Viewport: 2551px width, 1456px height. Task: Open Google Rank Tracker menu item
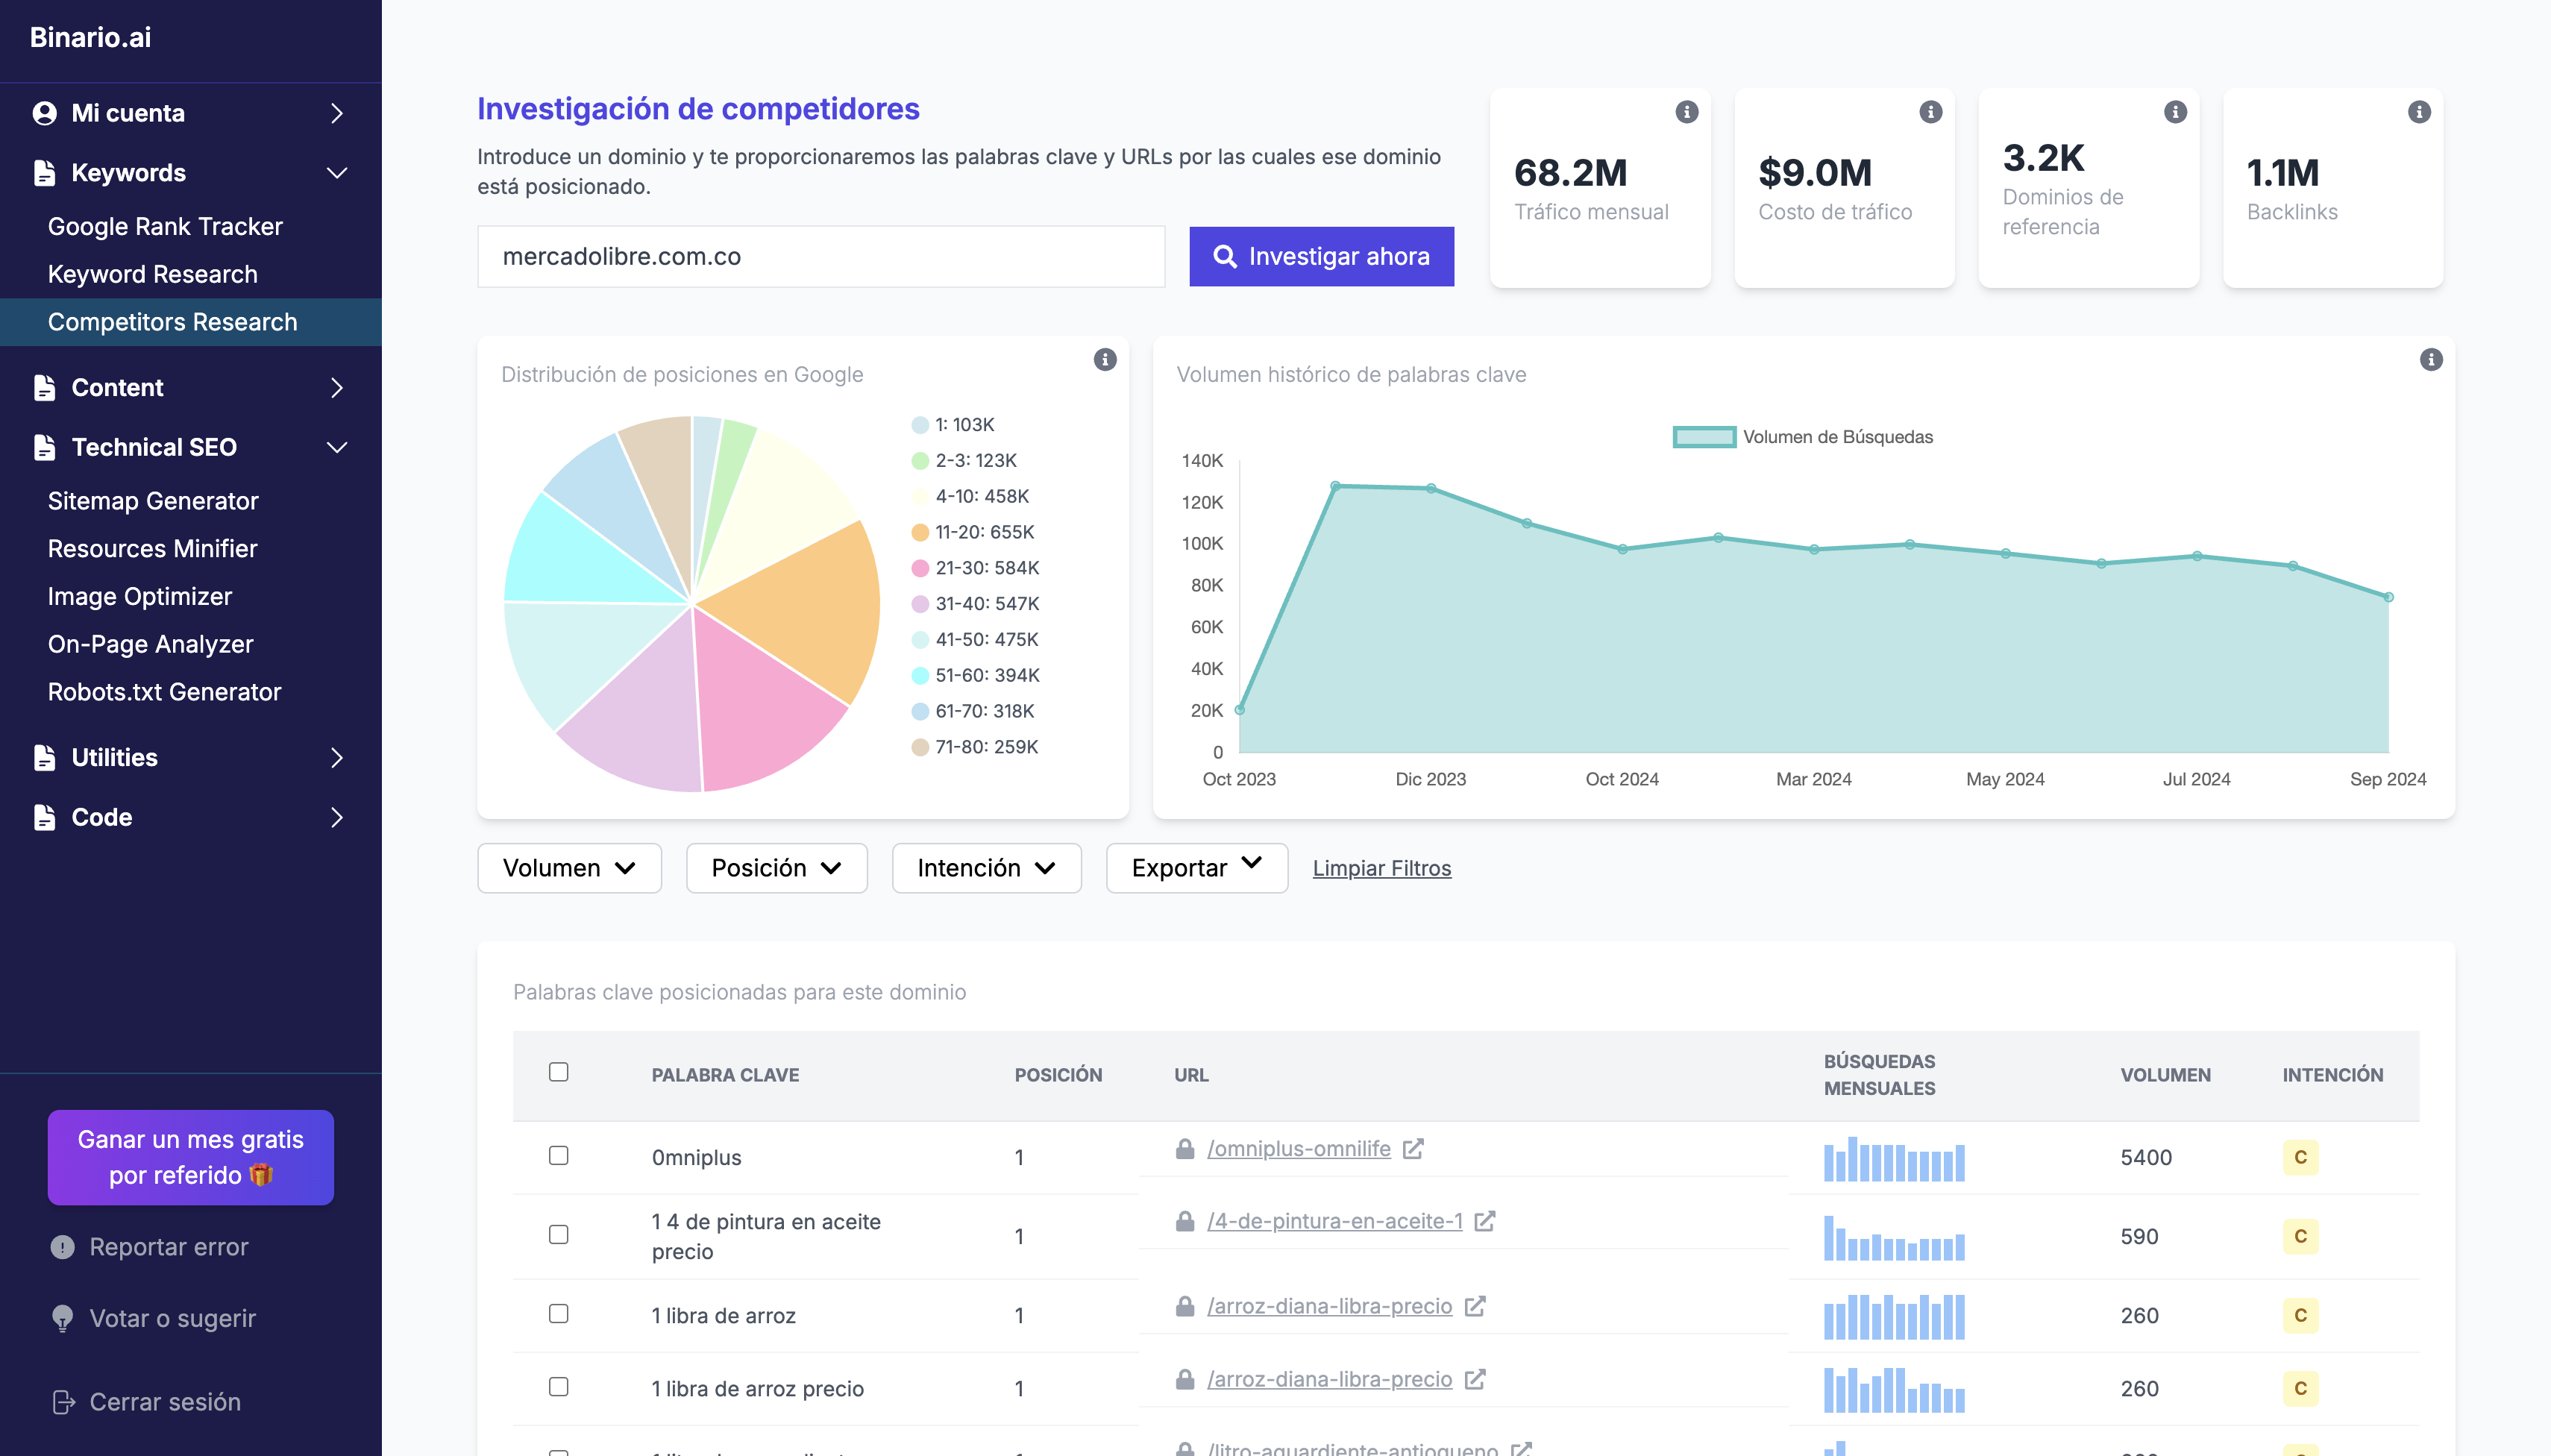point(165,227)
